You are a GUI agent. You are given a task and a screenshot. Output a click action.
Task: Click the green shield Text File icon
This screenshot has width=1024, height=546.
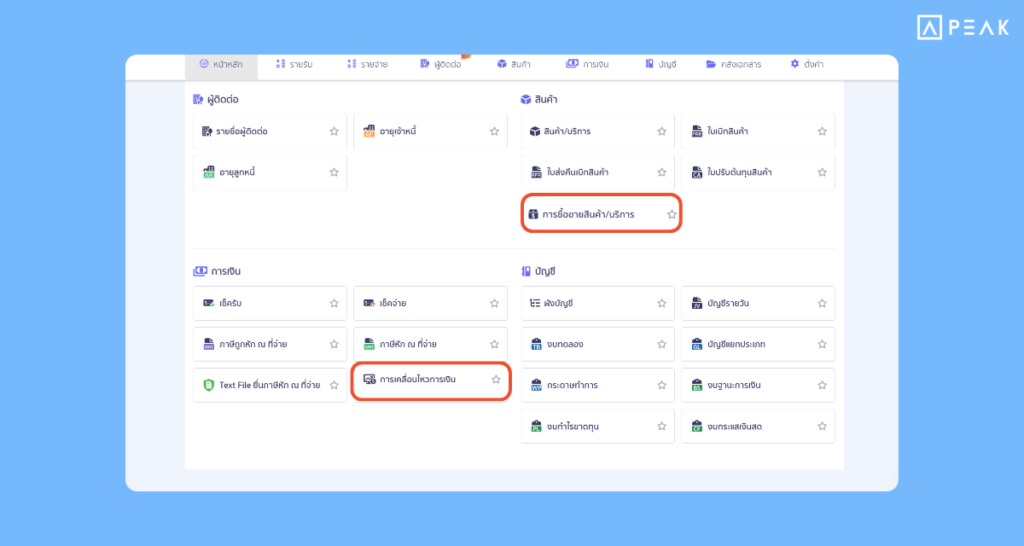[x=208, y=385]
